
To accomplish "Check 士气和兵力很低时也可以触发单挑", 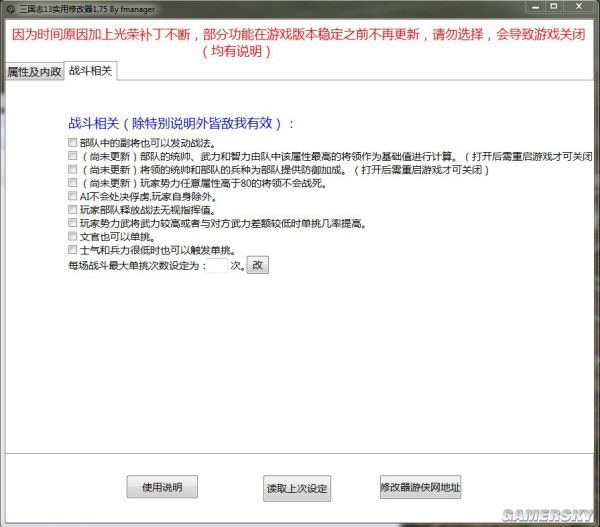I will tap(72, 250).
